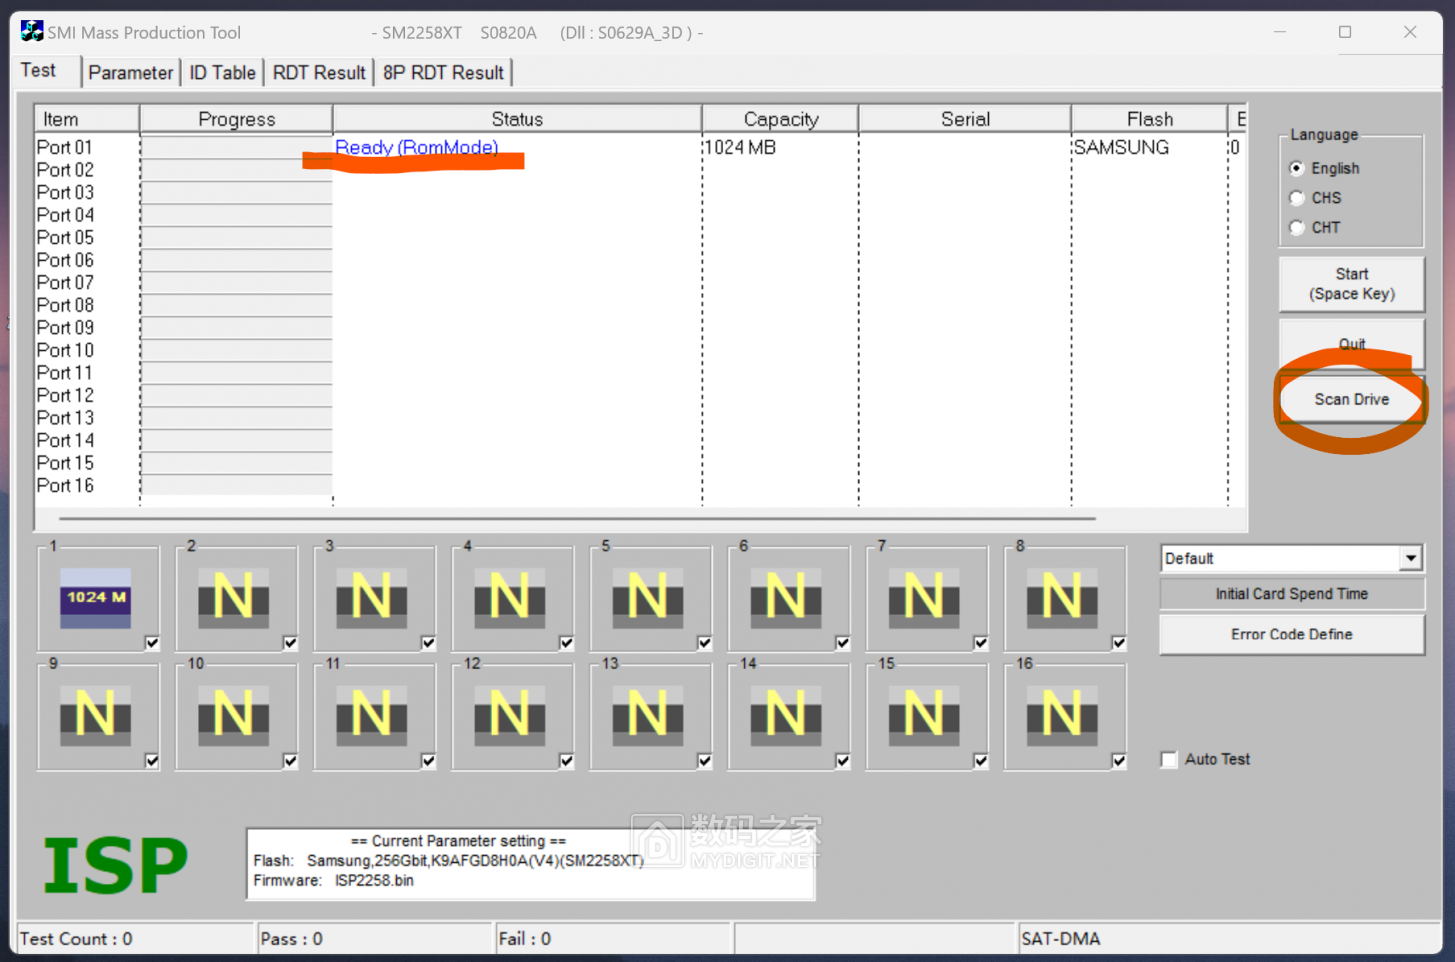1455x962 pixels.
Task: Click the port 14 'N' slot icon
Action: tap(785, 716)
